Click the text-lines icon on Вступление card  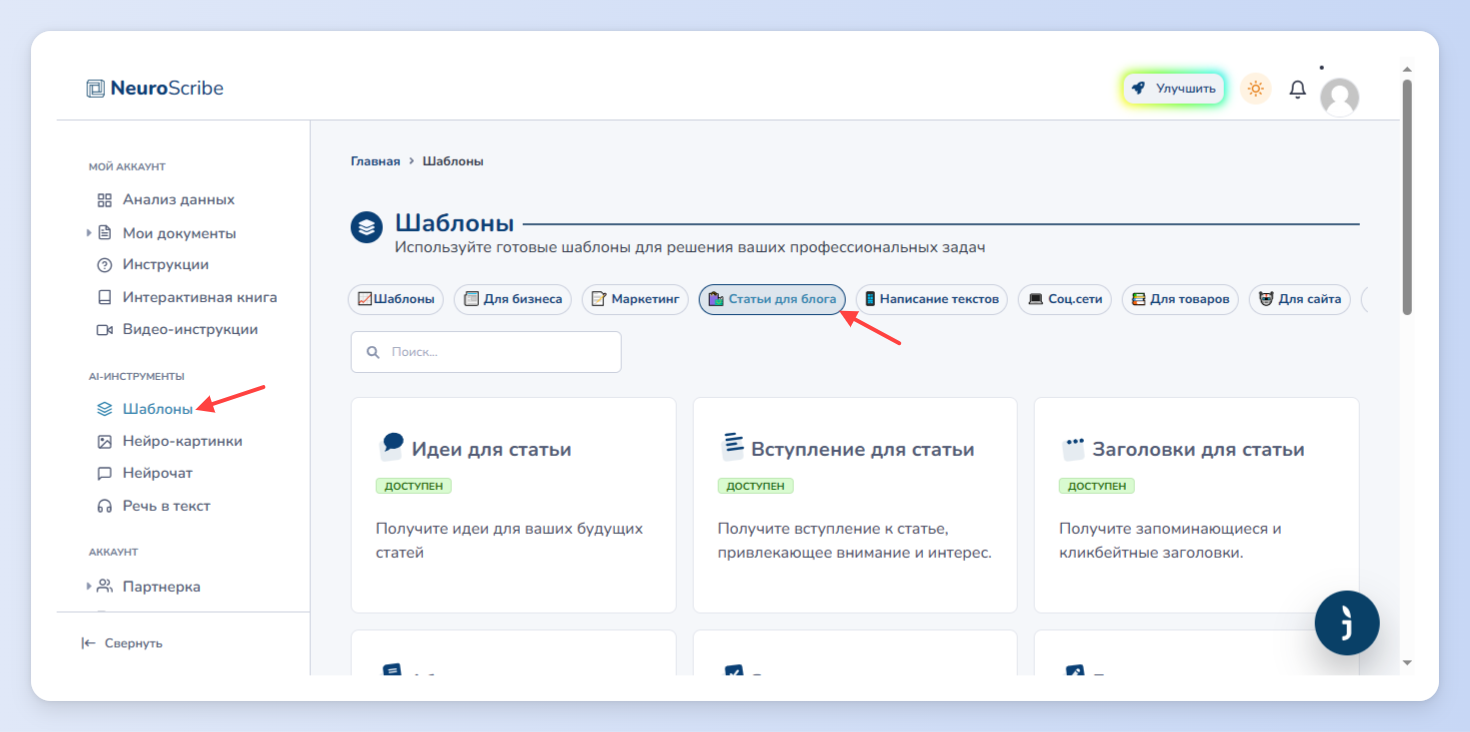coord(733,446)
